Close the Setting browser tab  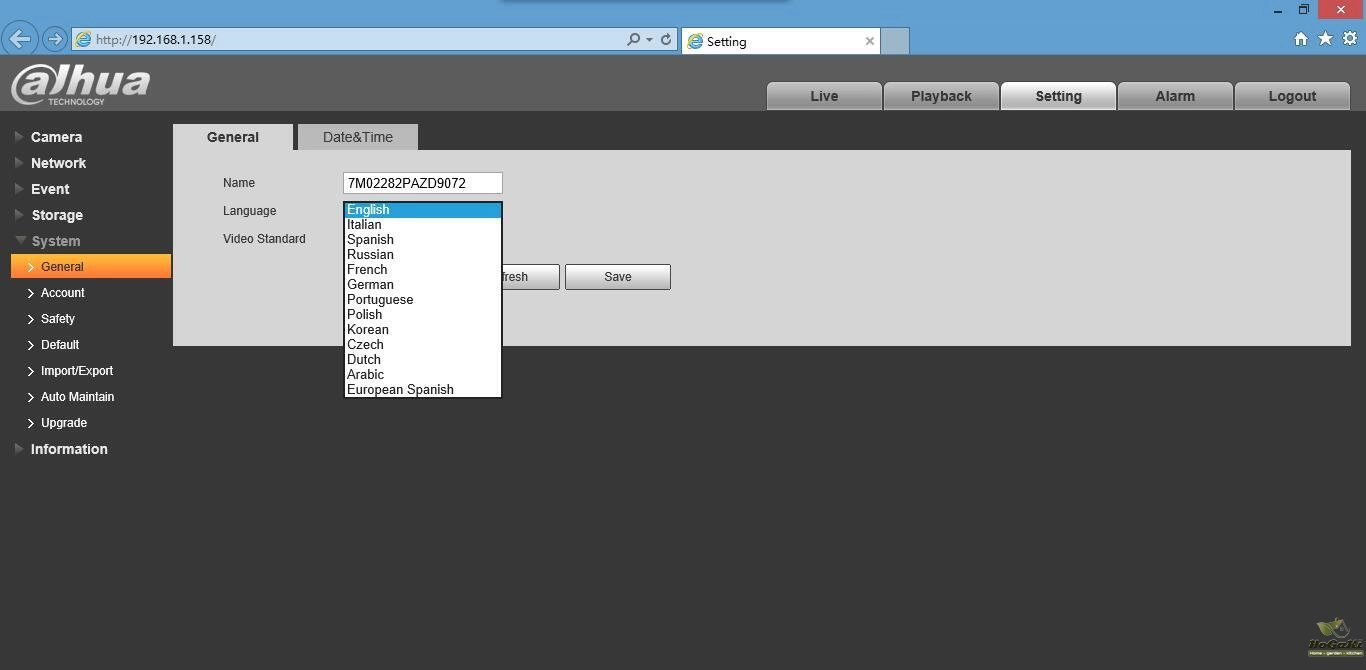pyautogui.click(x=869, y=41)
